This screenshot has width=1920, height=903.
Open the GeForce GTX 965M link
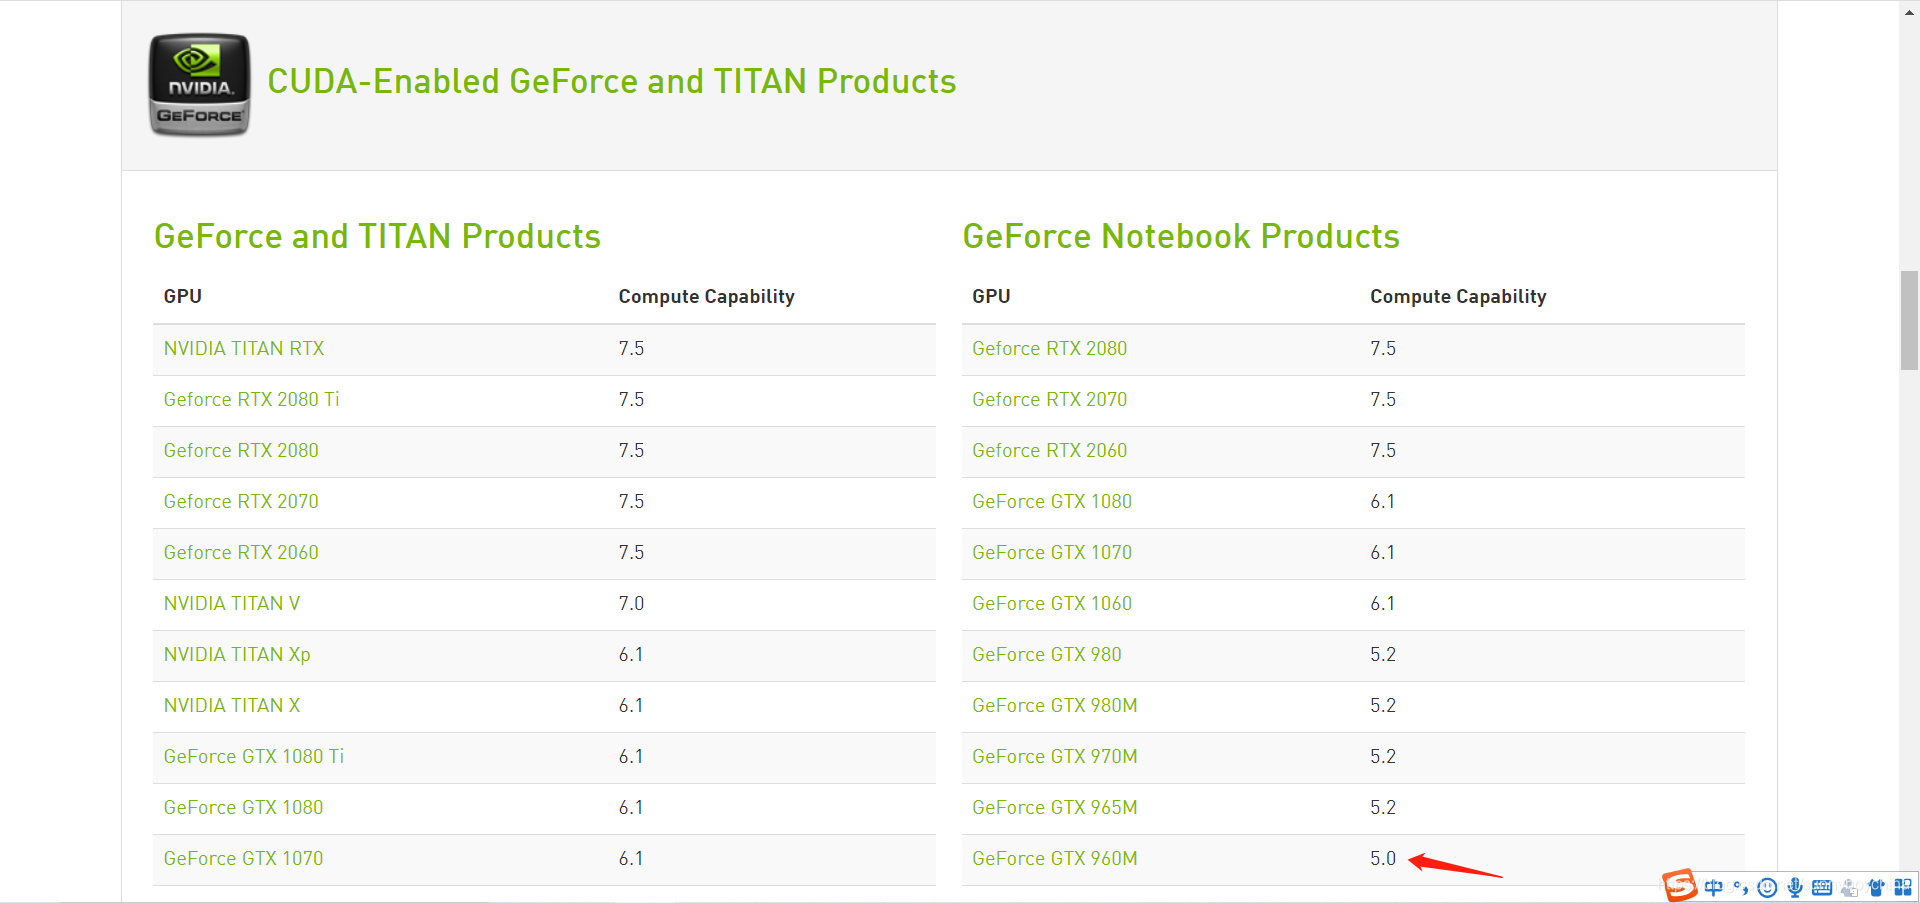tap(1055, 808)
